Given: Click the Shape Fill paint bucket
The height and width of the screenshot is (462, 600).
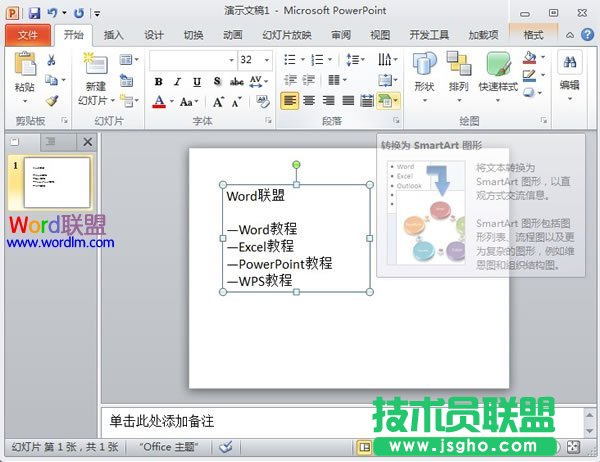Looking at the screenshot, I should click(x=529, y=57).
